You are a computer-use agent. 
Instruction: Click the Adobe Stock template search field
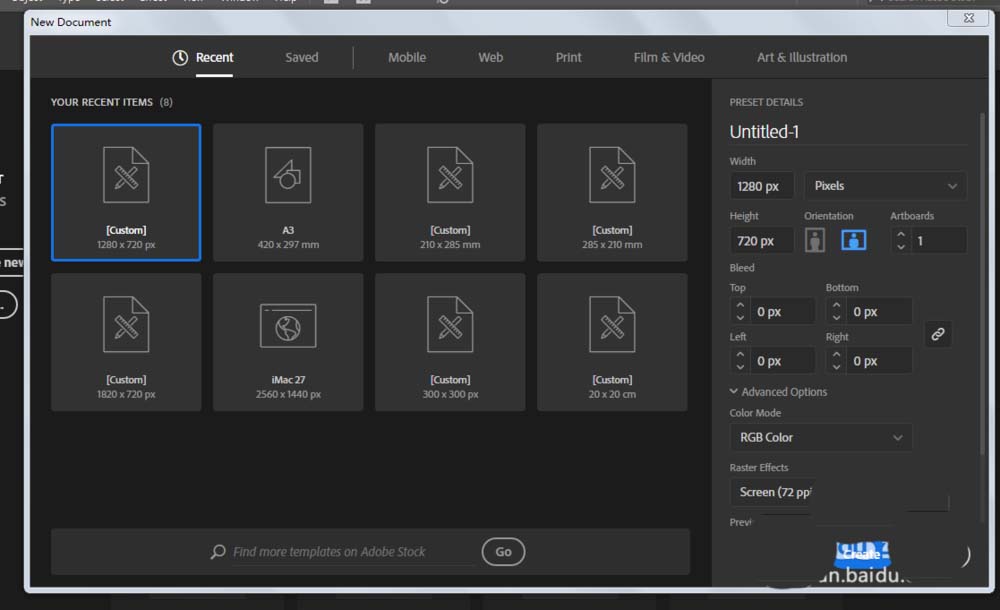point(353,552)
